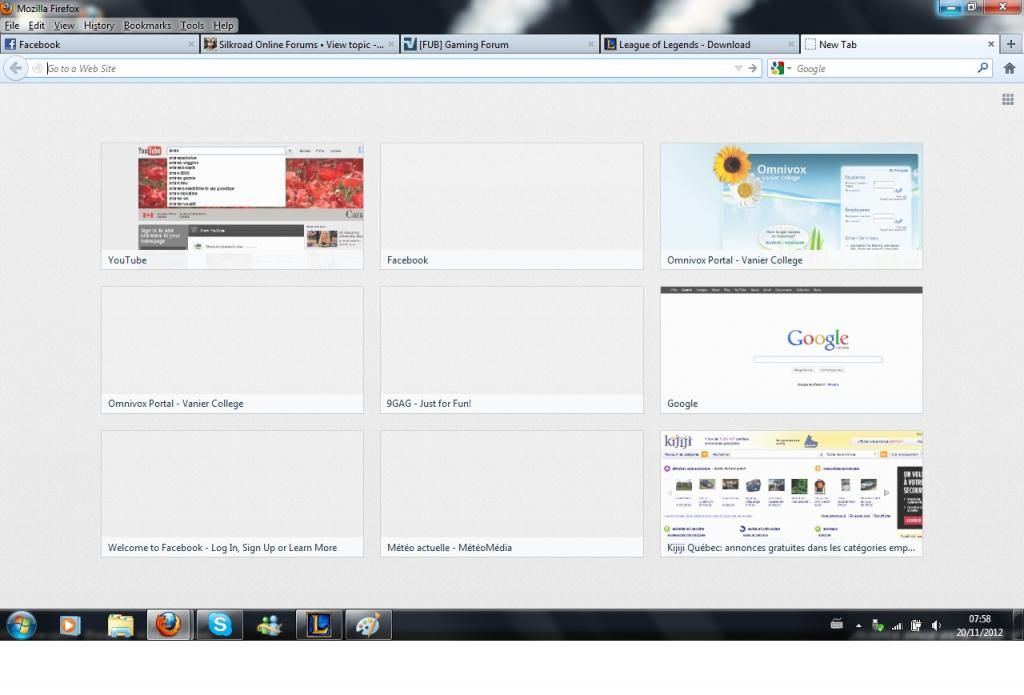Click the Silkroad Online tab favicon
Viewport: 1024px width, 695px height.
click(x=210, y=44)
